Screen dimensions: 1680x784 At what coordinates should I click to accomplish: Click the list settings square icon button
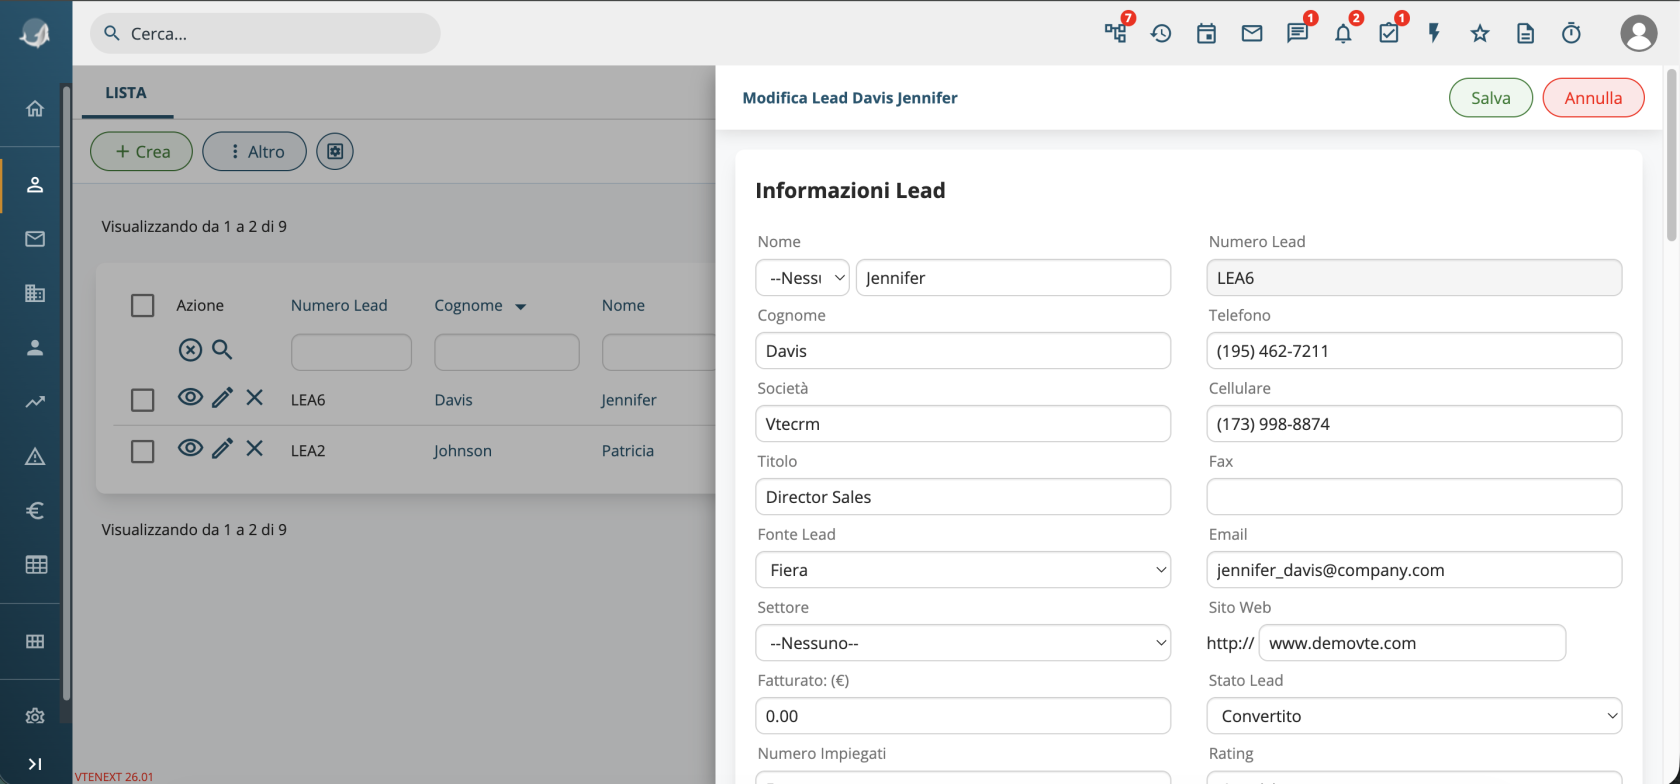pos(335,151)
